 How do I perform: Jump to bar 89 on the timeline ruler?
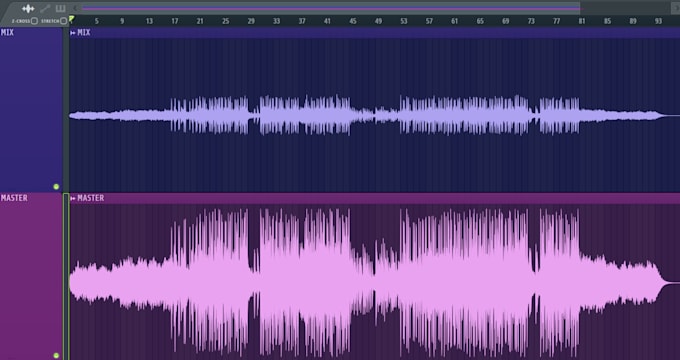click(633, 21)
